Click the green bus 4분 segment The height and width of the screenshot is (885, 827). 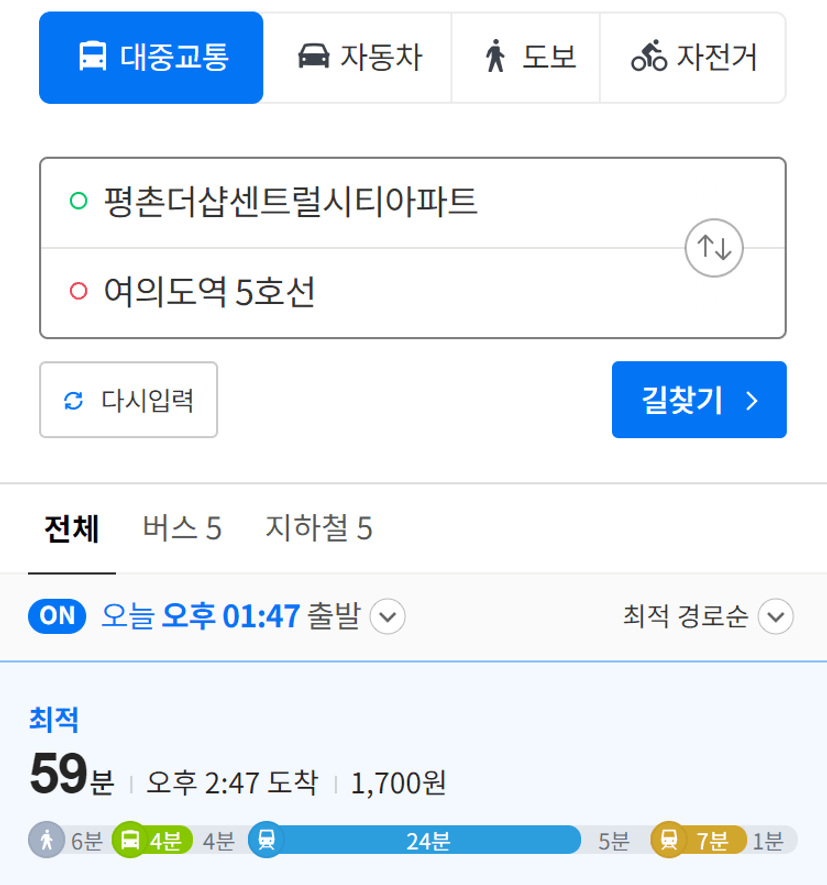(152, 840)
